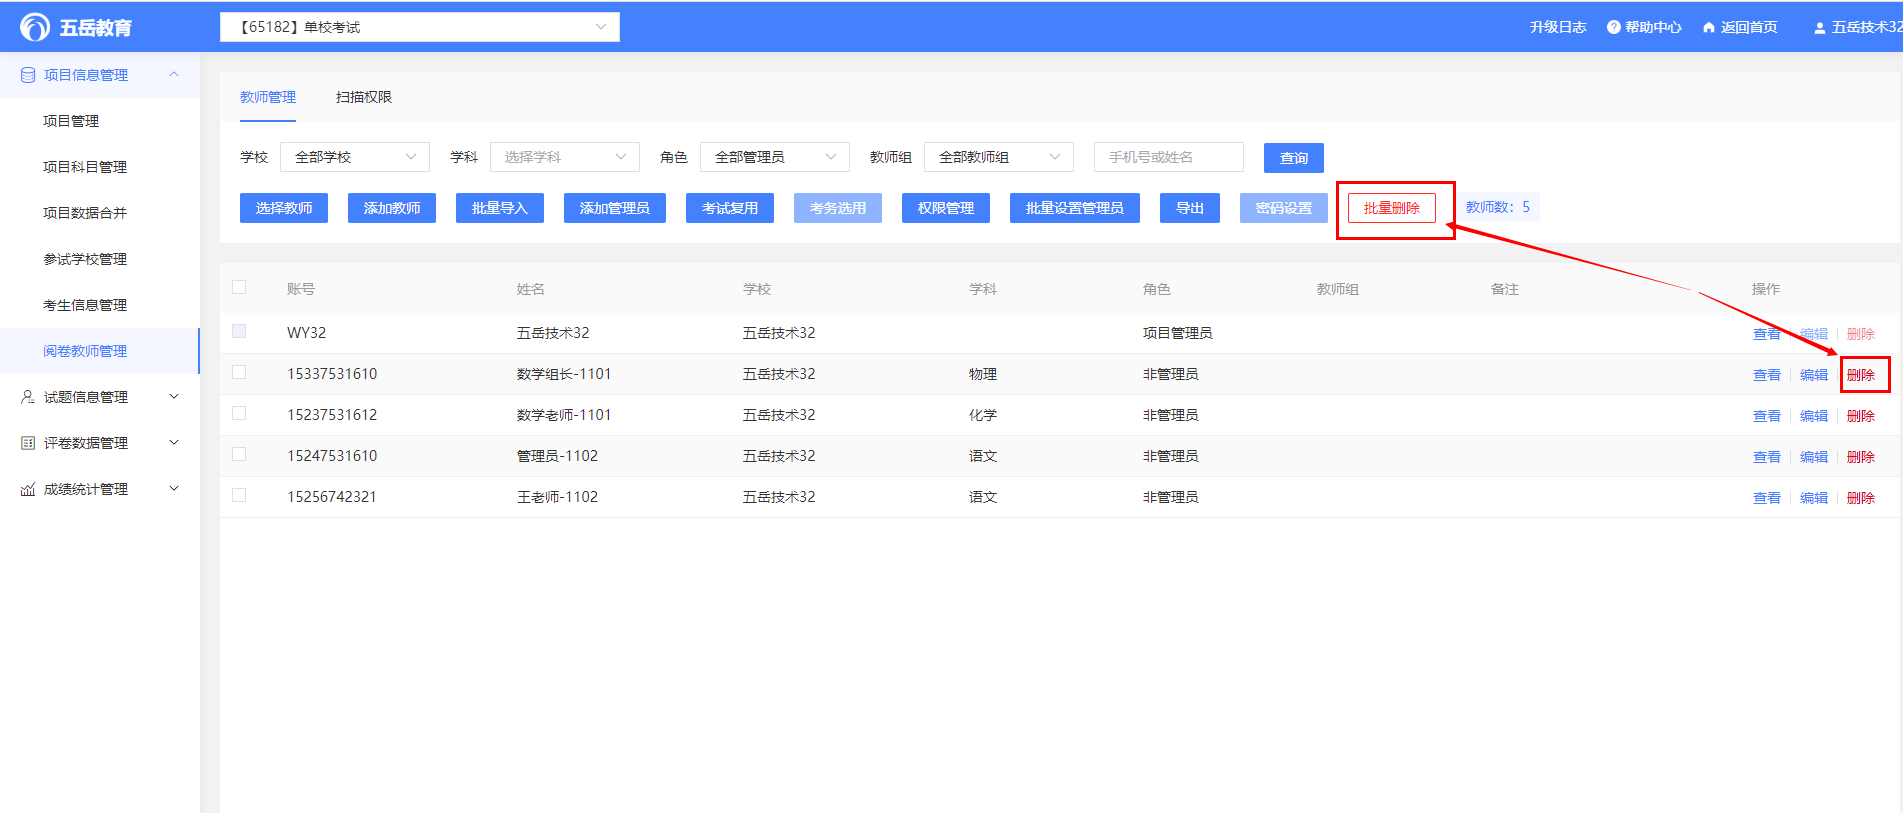This screenshot has height=813, width=1903.
Task: Click the 五岳教育 logo icon
Action: point(35,27)
